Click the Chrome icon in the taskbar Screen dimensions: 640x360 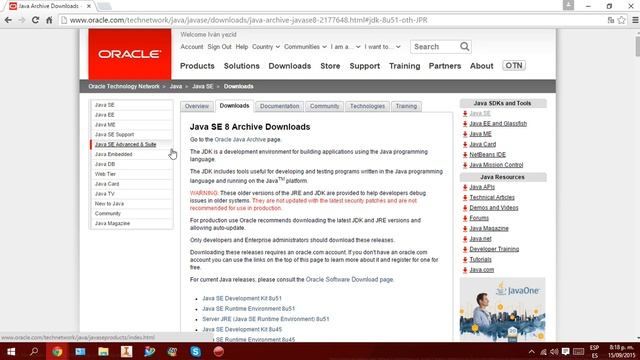pyautogui.click(x=57, y=351)
